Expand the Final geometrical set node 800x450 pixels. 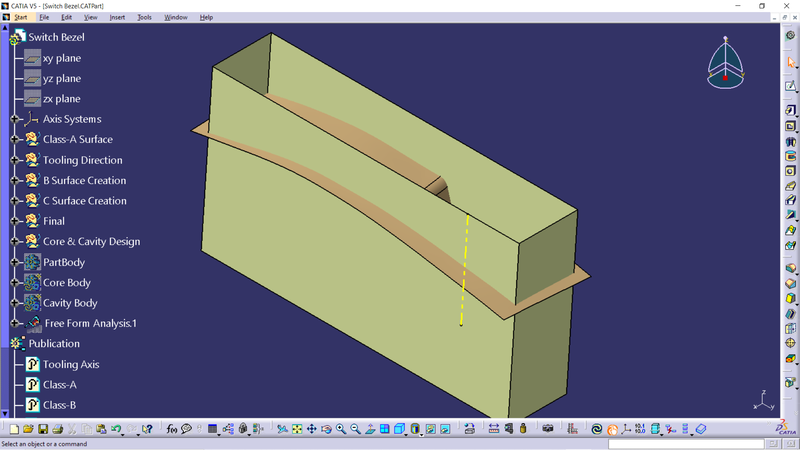click(x=15, y=221)
